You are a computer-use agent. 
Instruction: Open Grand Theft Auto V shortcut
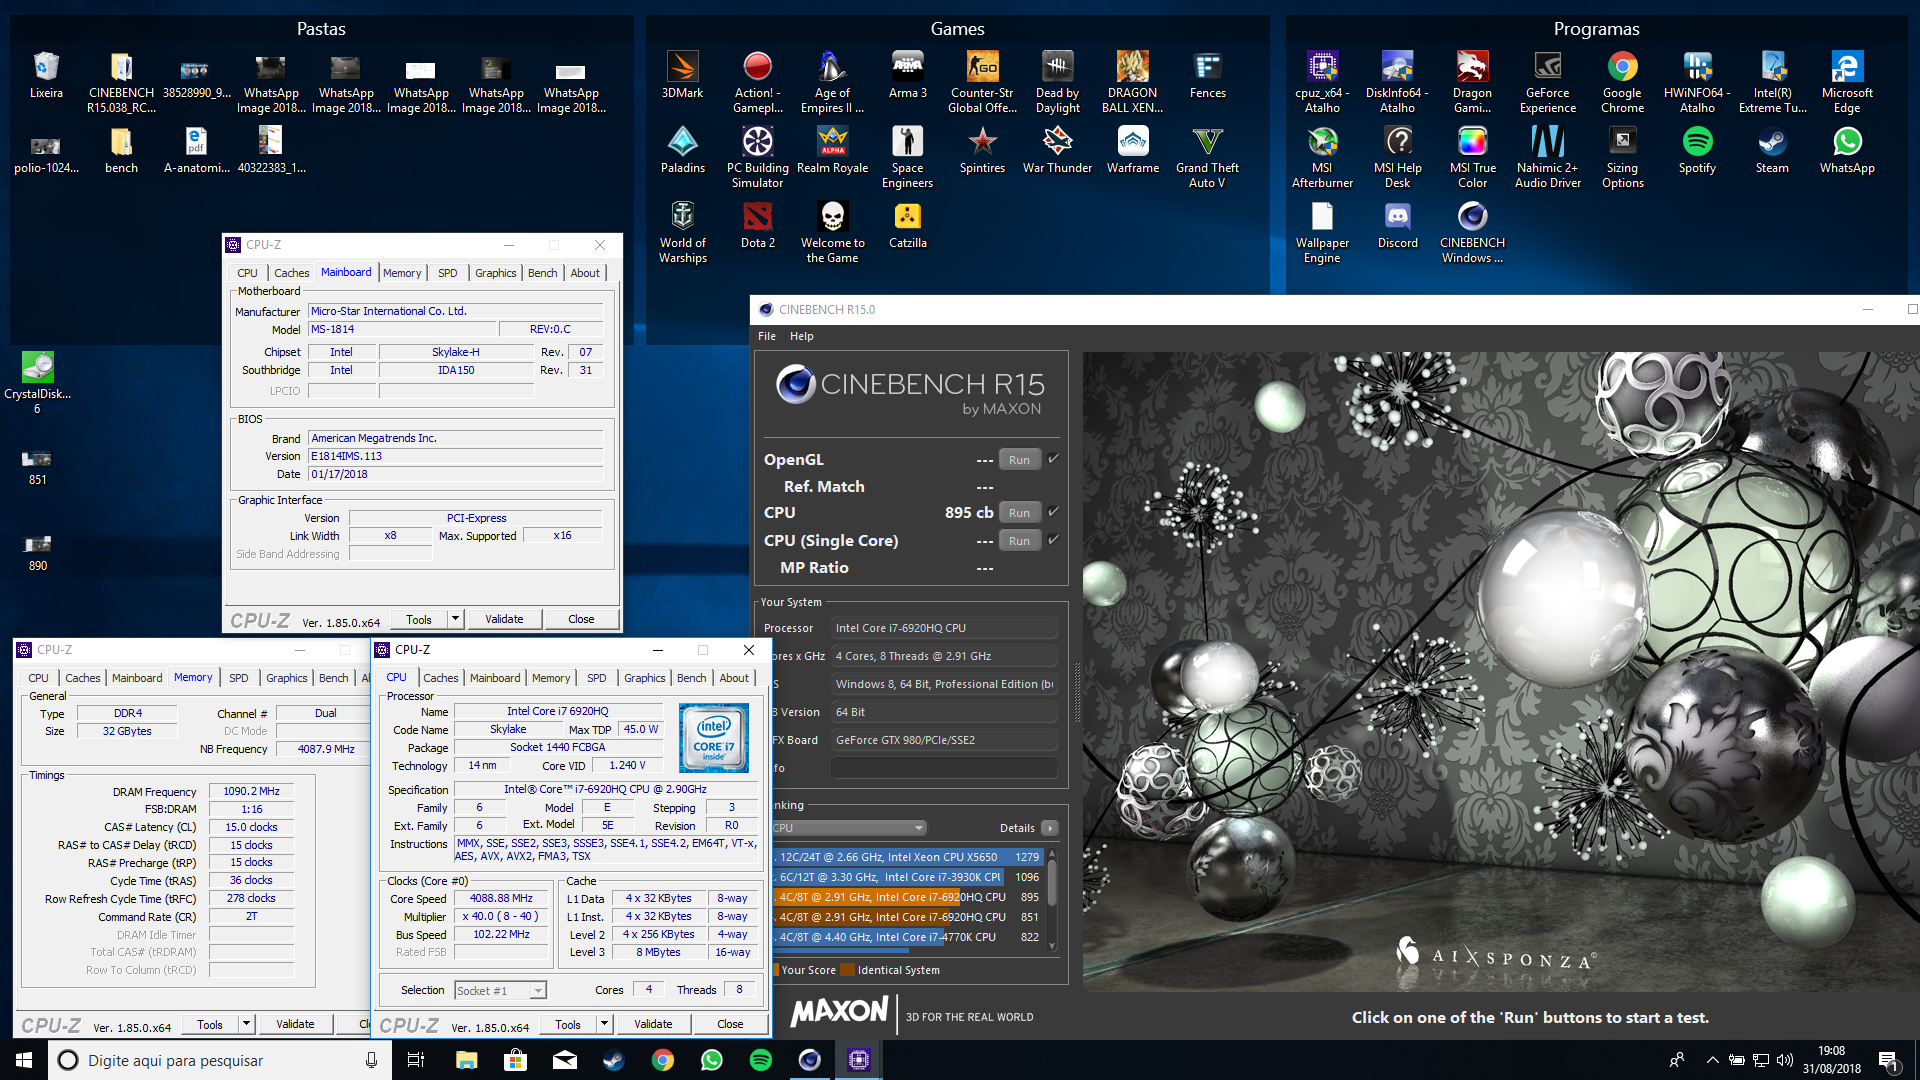click(1207, 157)
